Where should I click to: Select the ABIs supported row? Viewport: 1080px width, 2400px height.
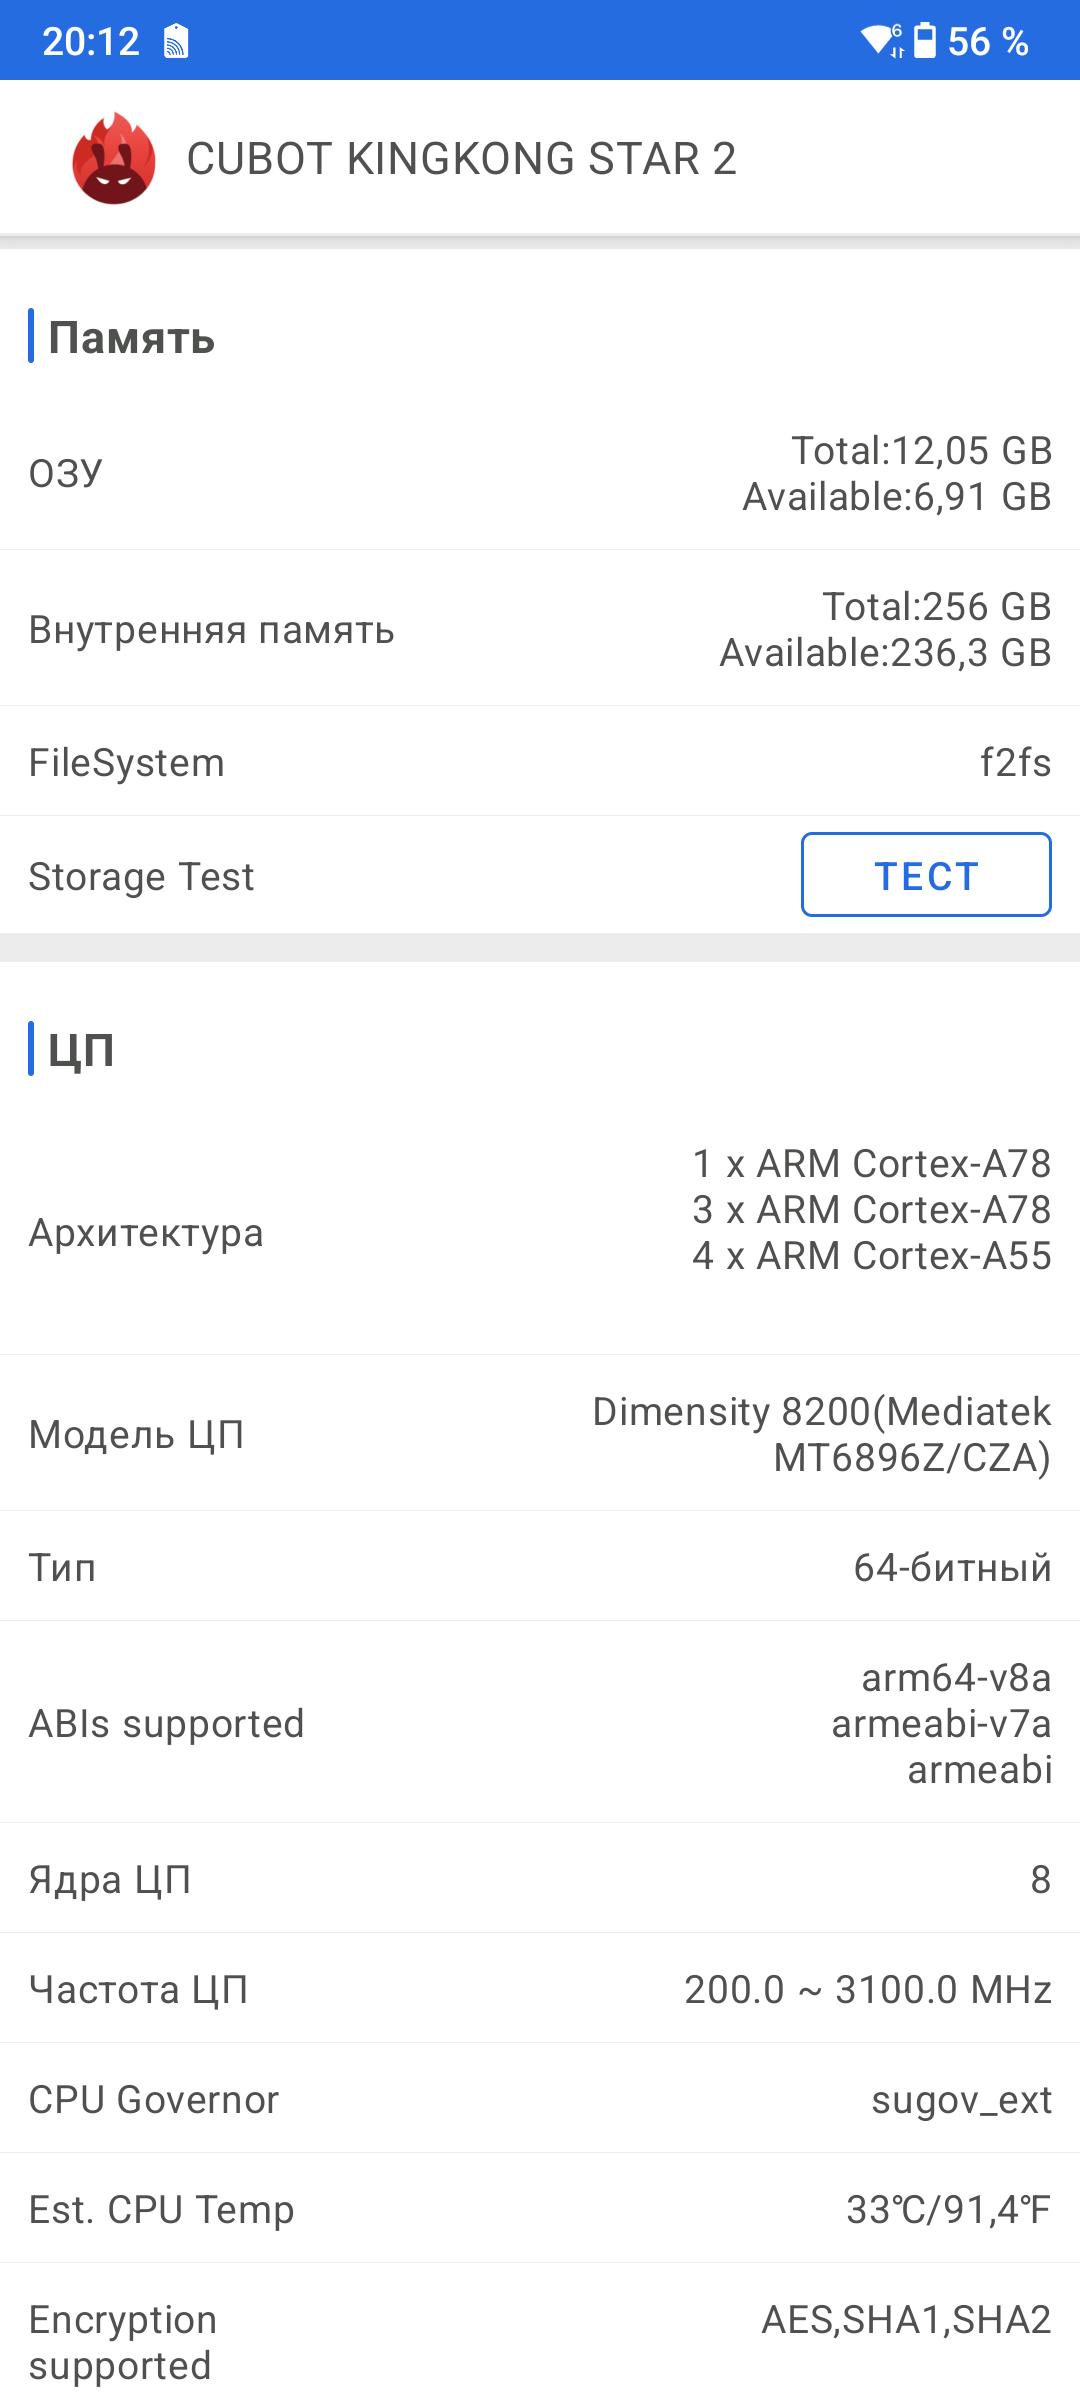(x=540, y=1723)
